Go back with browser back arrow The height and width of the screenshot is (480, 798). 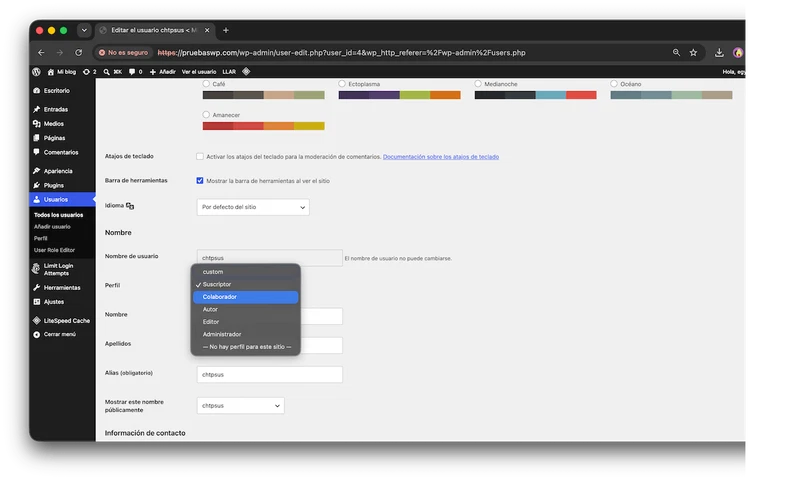(41, 52)
